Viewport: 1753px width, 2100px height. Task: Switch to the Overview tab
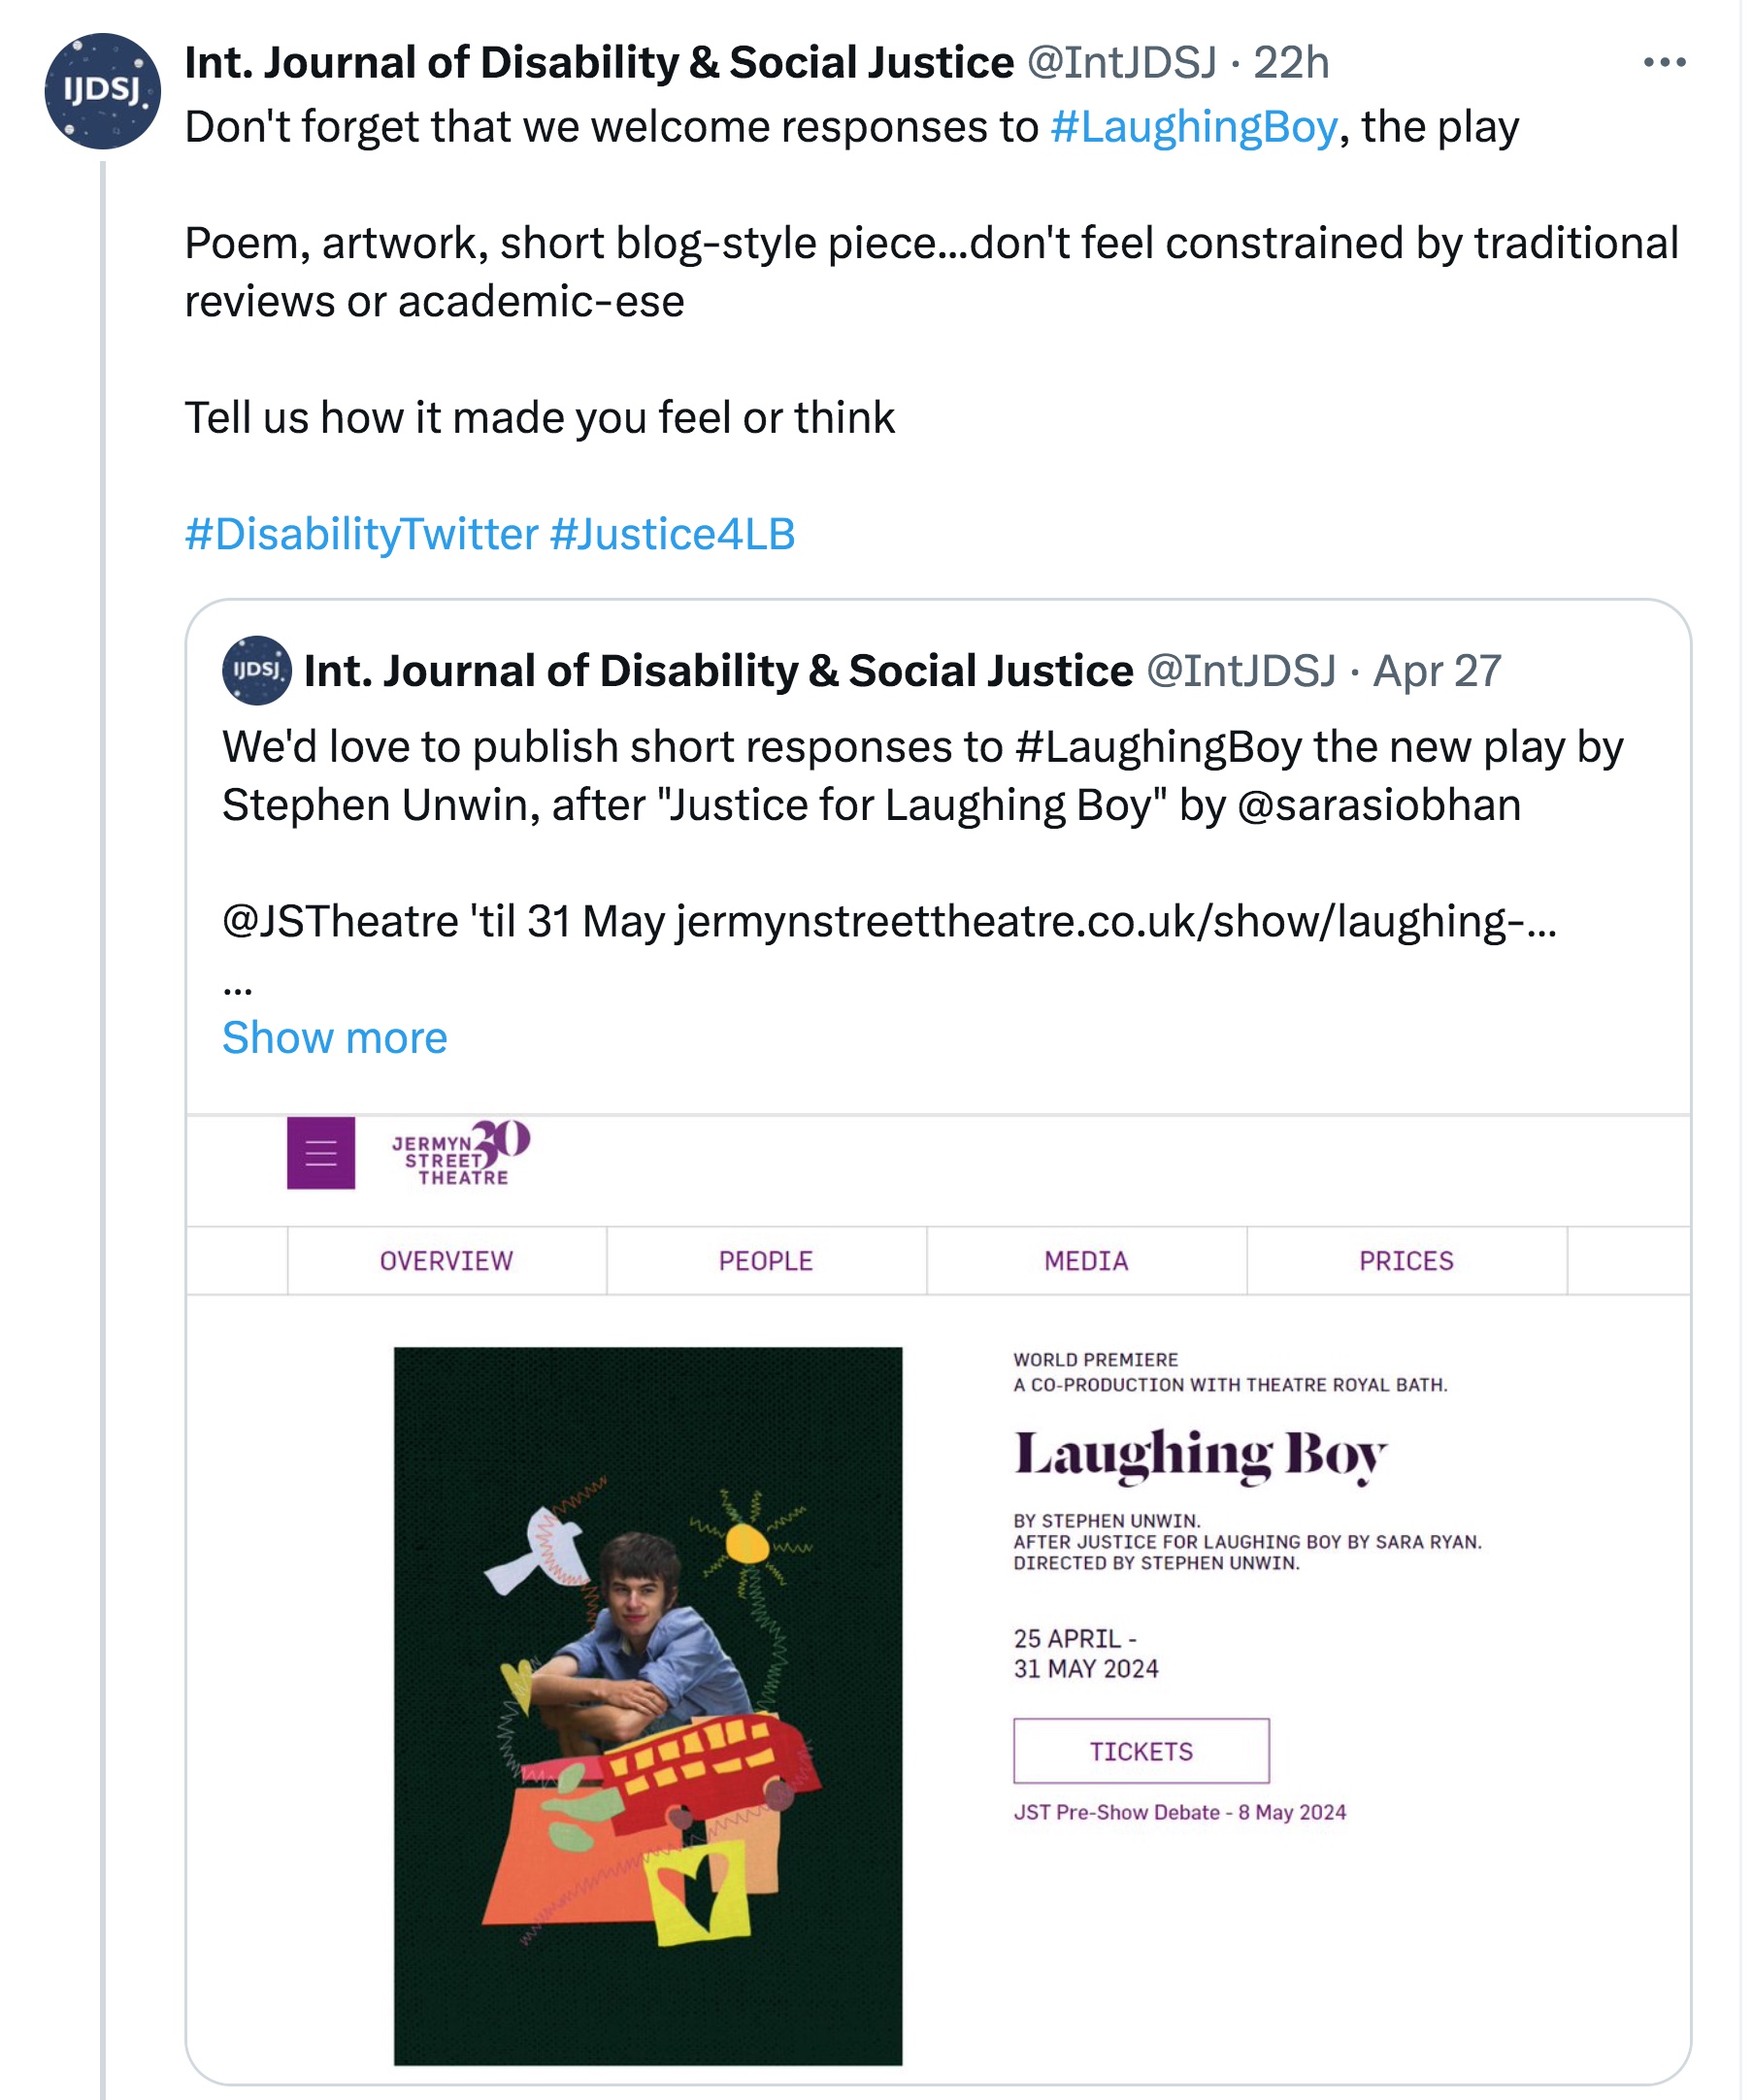(x=446, y=1261)
